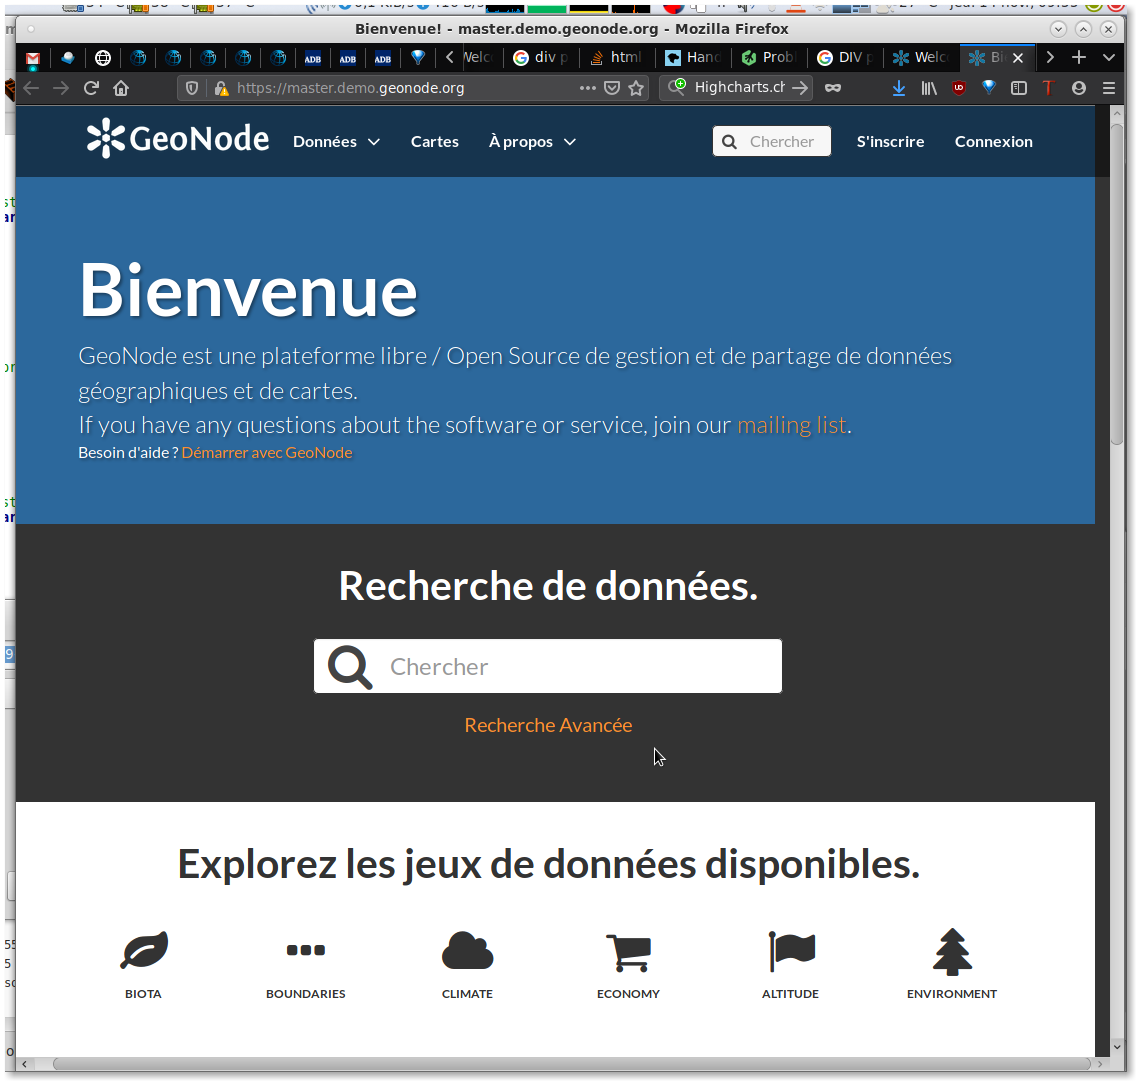Click the horizontal page scrollbar

572,1064
